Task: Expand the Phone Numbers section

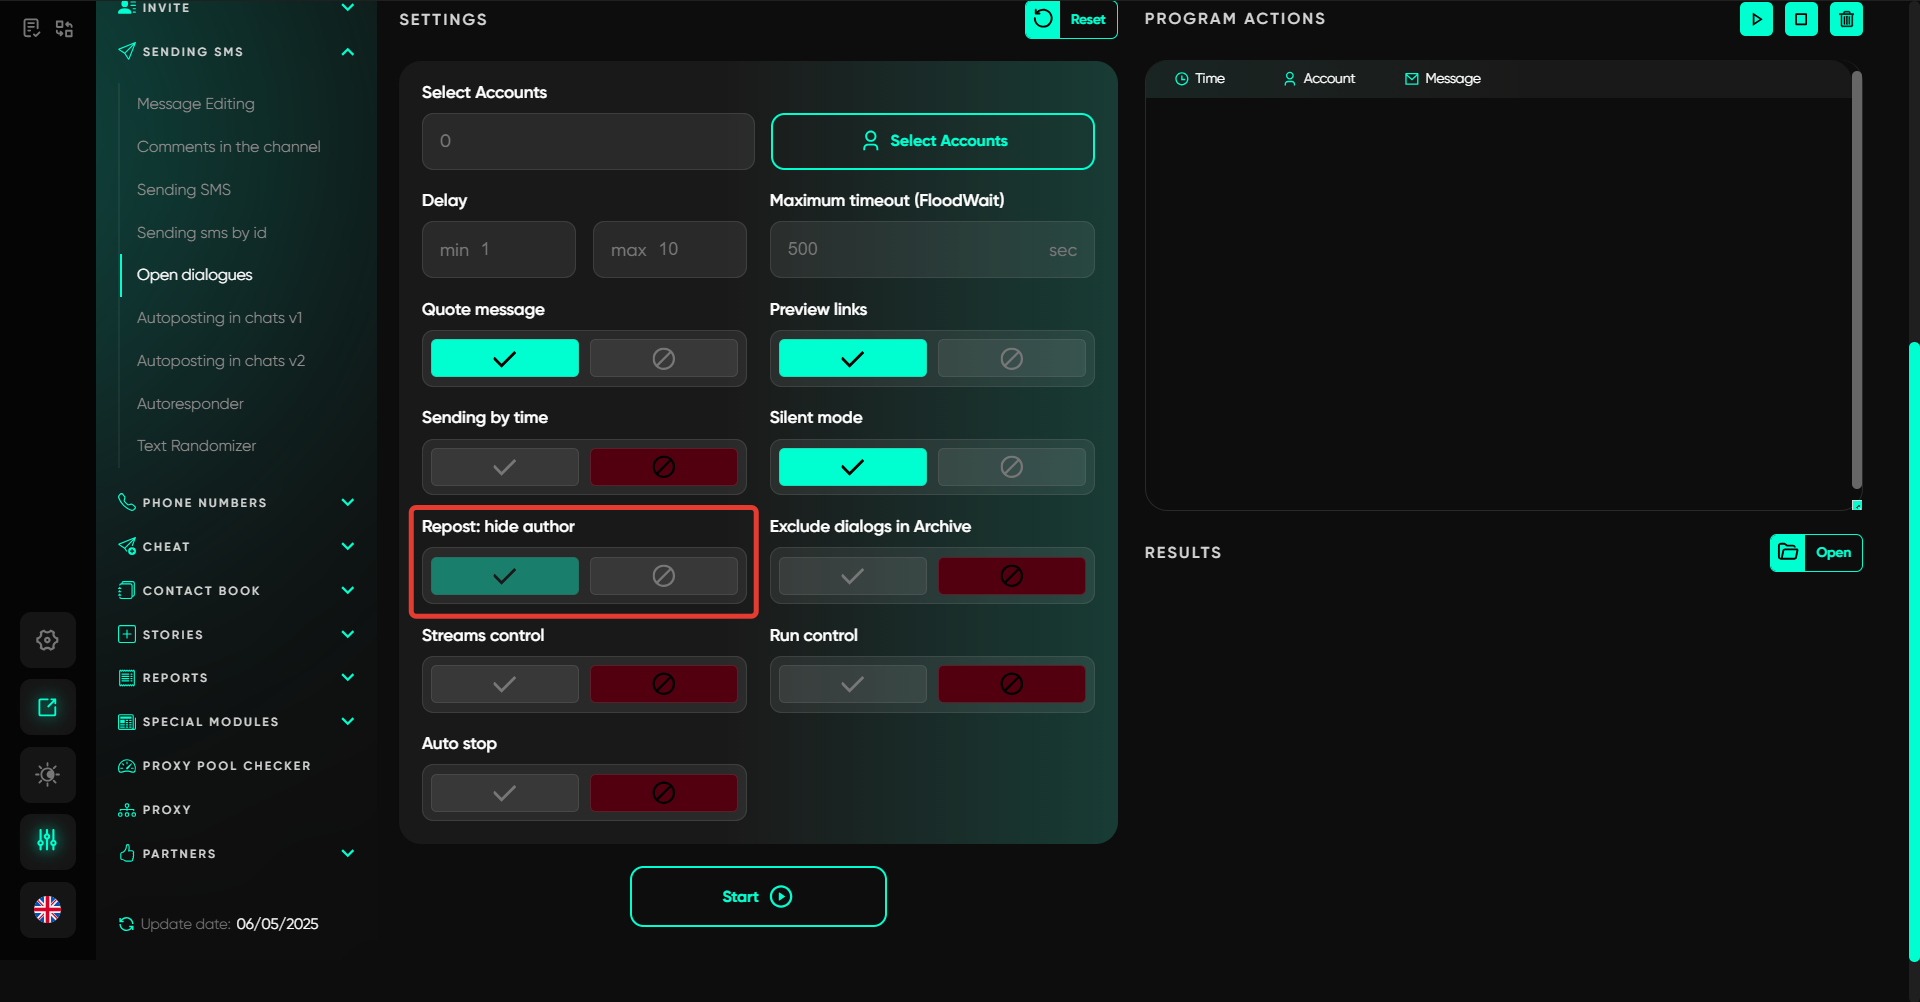Action: point(347,502)
